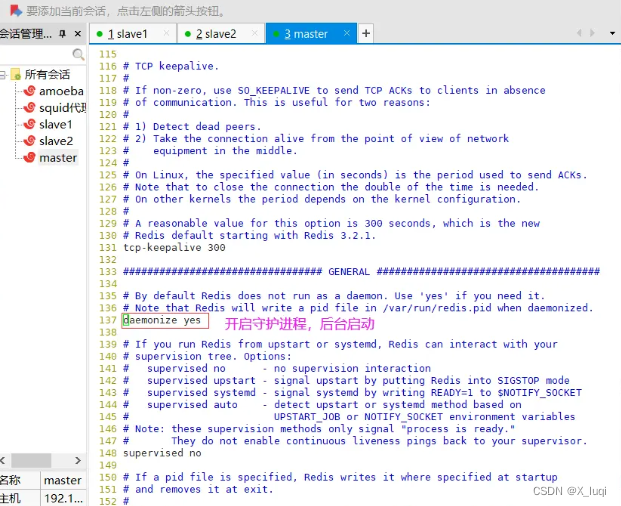Close the 1 slave1 tab
This screenshot has width=621, height=506.
click(166, 34)
